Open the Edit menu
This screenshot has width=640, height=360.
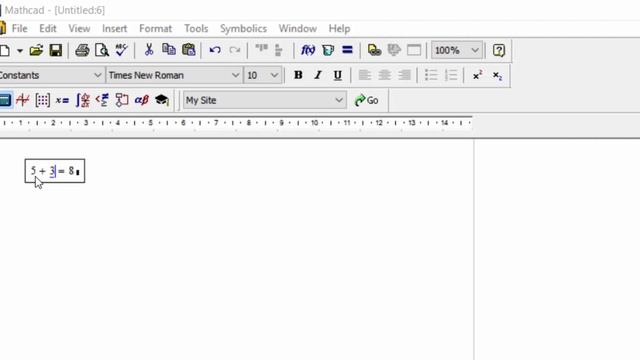tap(48, 29)
